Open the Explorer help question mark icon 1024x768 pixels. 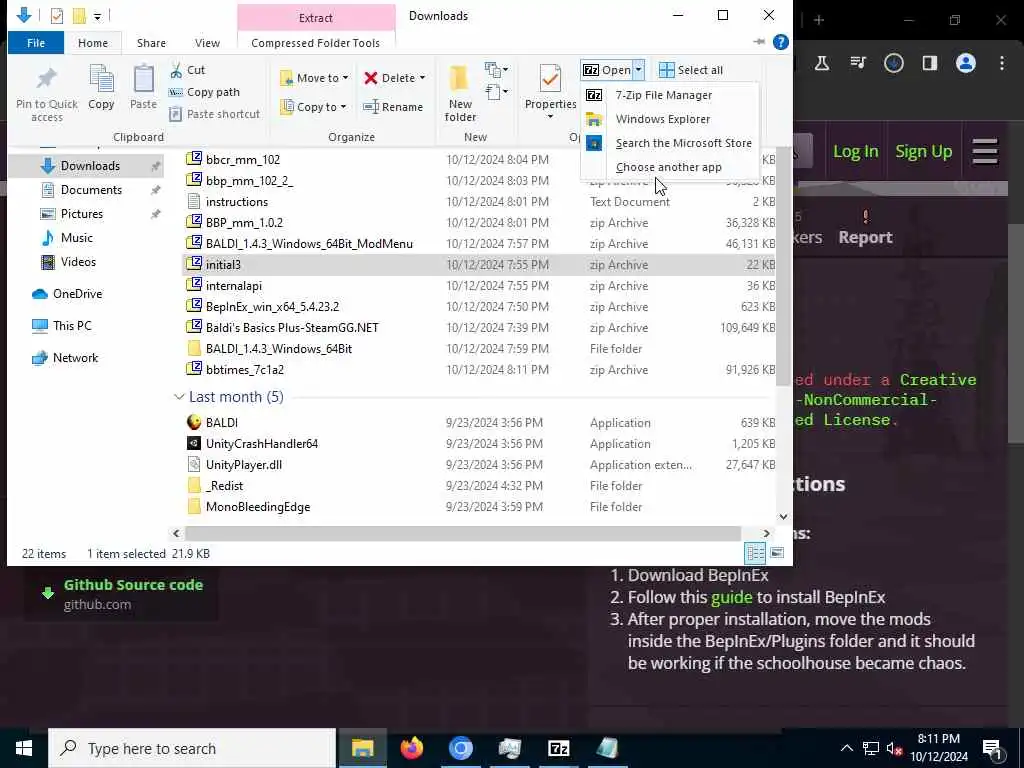click(780, 42)
